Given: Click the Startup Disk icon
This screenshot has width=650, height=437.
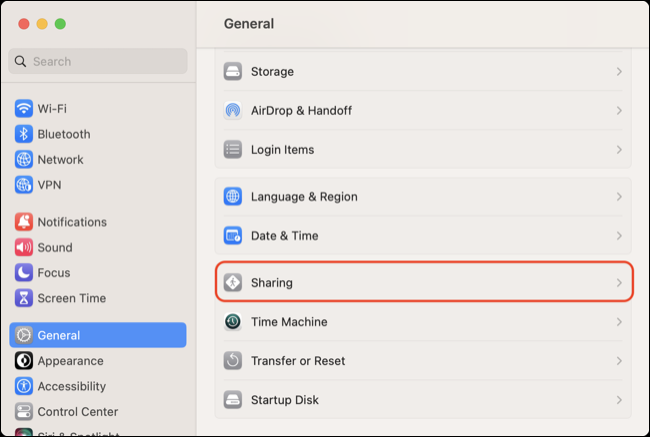Looking at the screenshot, I should click(x=233, y=400).
